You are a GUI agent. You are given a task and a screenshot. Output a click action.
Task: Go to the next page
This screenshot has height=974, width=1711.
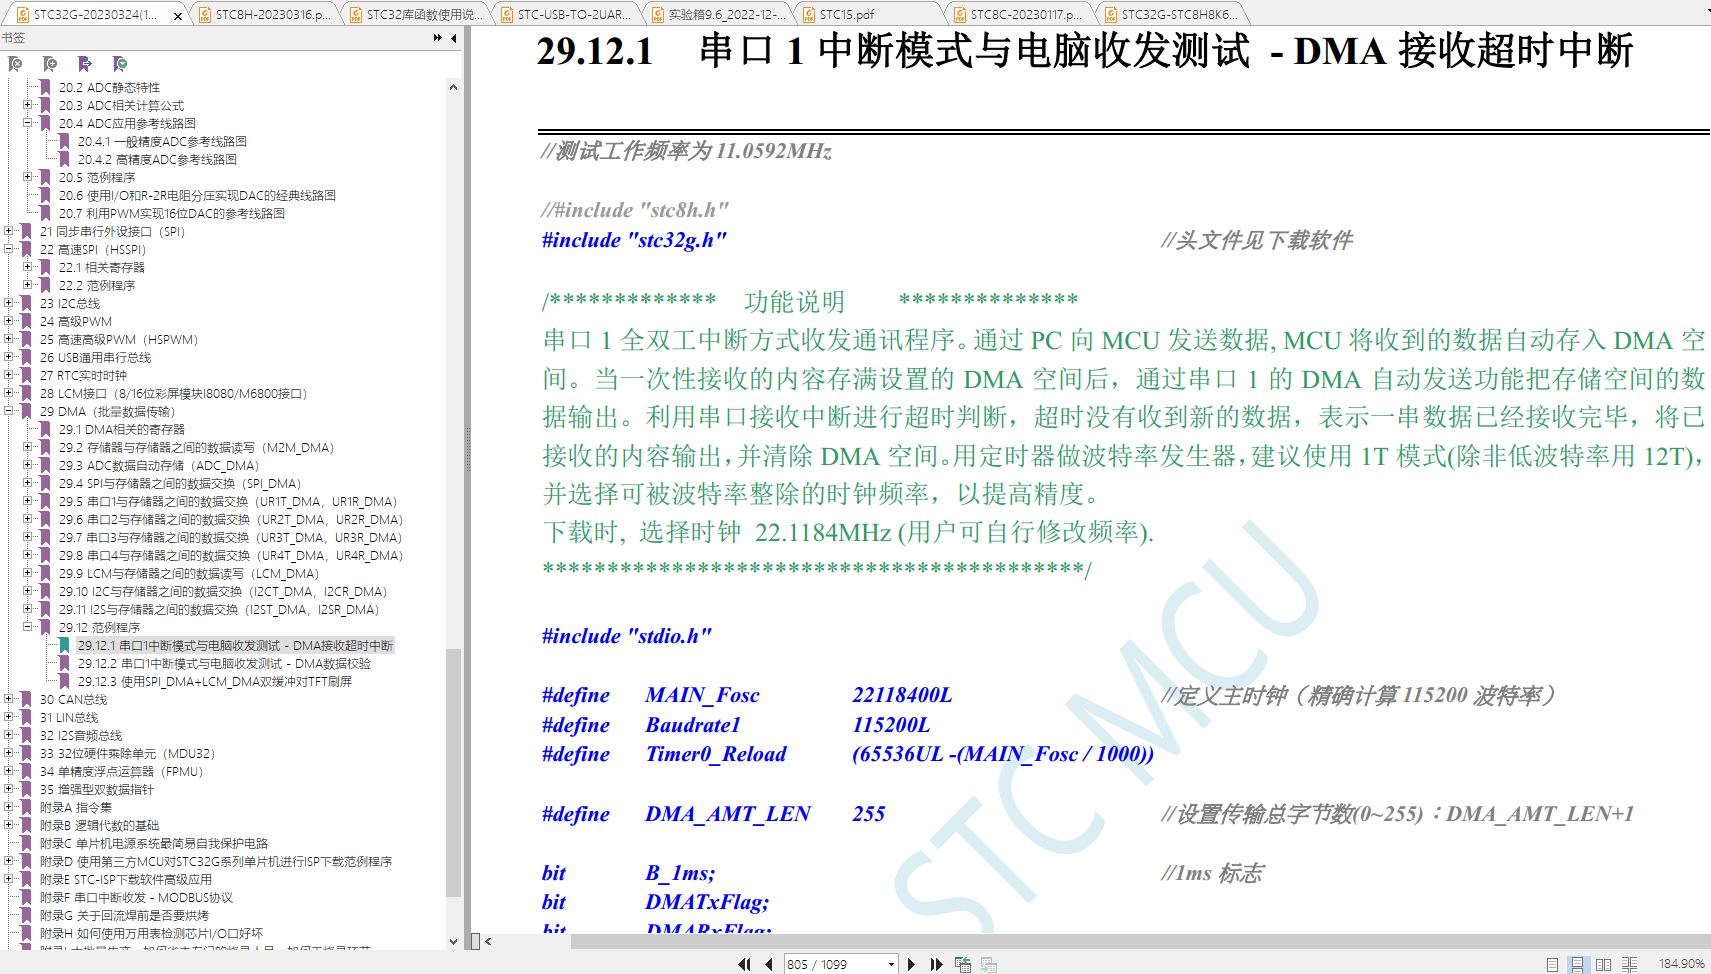(911, 964)
